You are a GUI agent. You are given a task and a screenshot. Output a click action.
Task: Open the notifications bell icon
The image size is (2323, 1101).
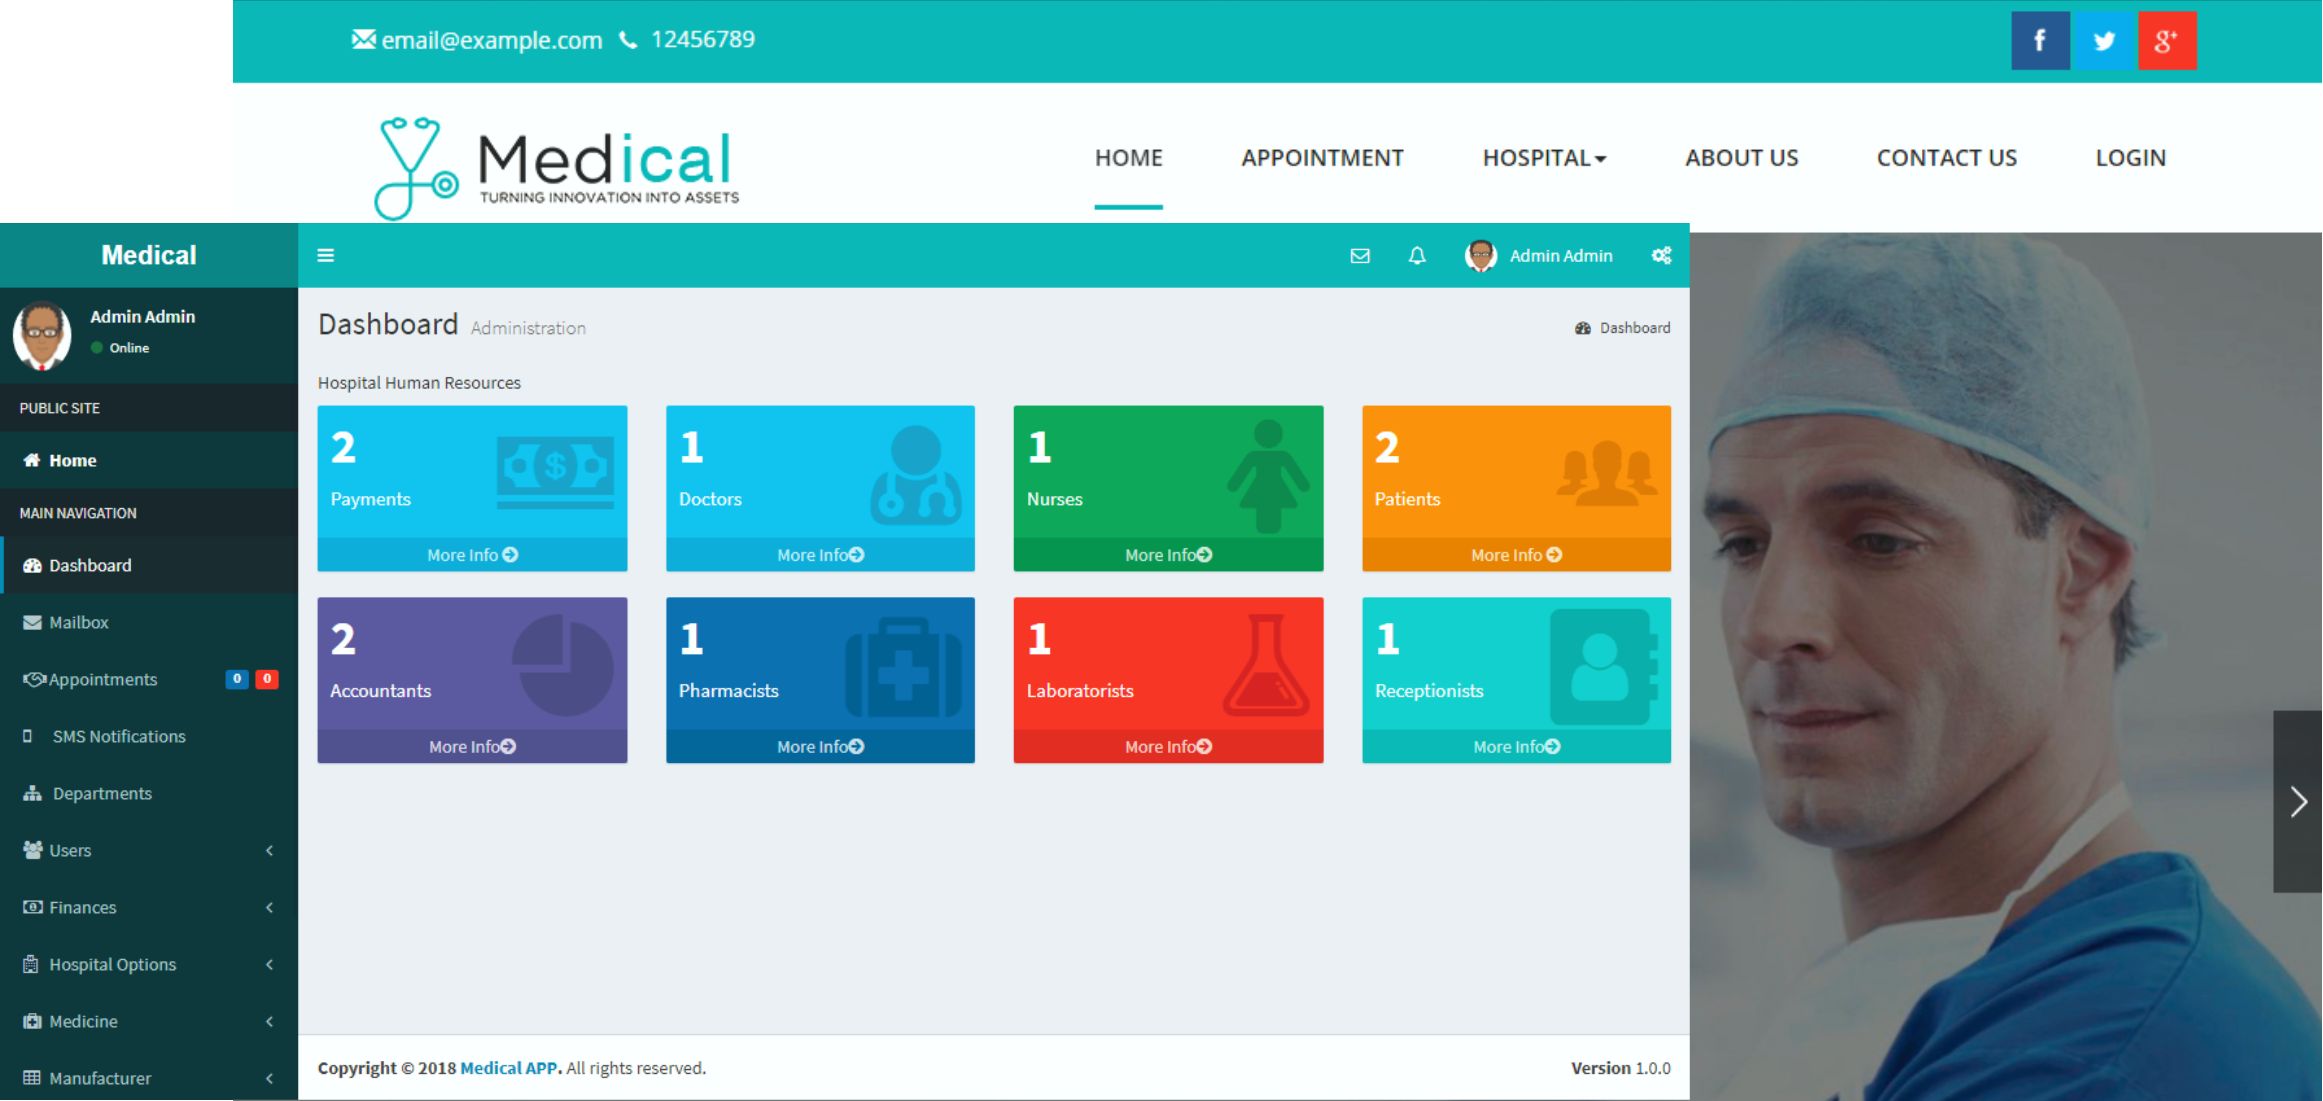pyautogui.click(x=1416, y=256)
